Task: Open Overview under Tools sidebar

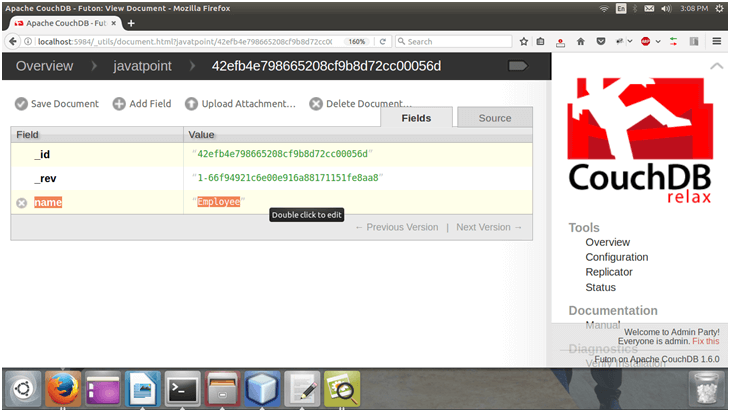Action: tap(608, 242)
